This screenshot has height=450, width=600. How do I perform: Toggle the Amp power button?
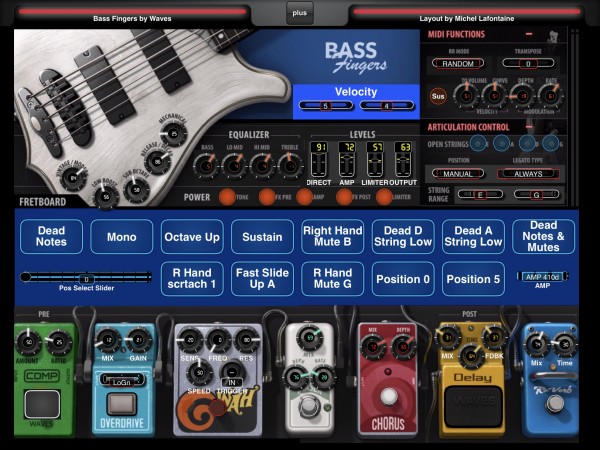tap(304, 197)
